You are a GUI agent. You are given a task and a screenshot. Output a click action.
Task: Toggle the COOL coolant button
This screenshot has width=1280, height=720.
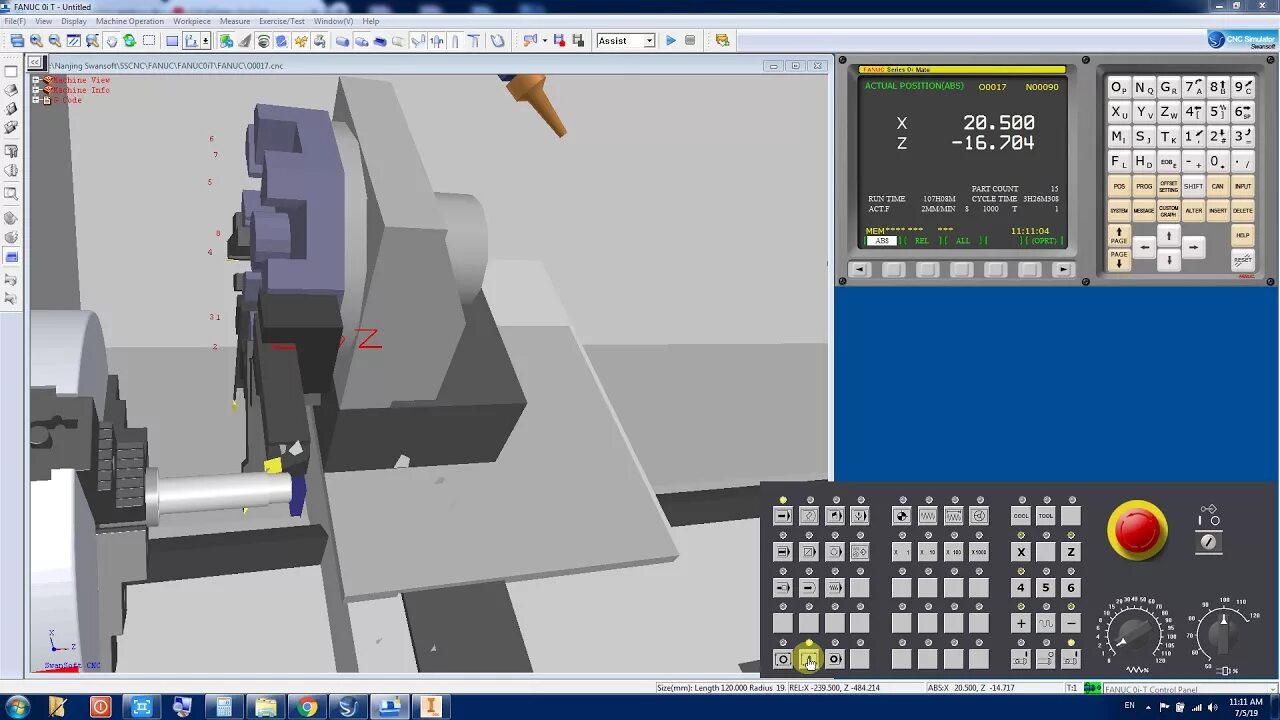[1020, 516]
